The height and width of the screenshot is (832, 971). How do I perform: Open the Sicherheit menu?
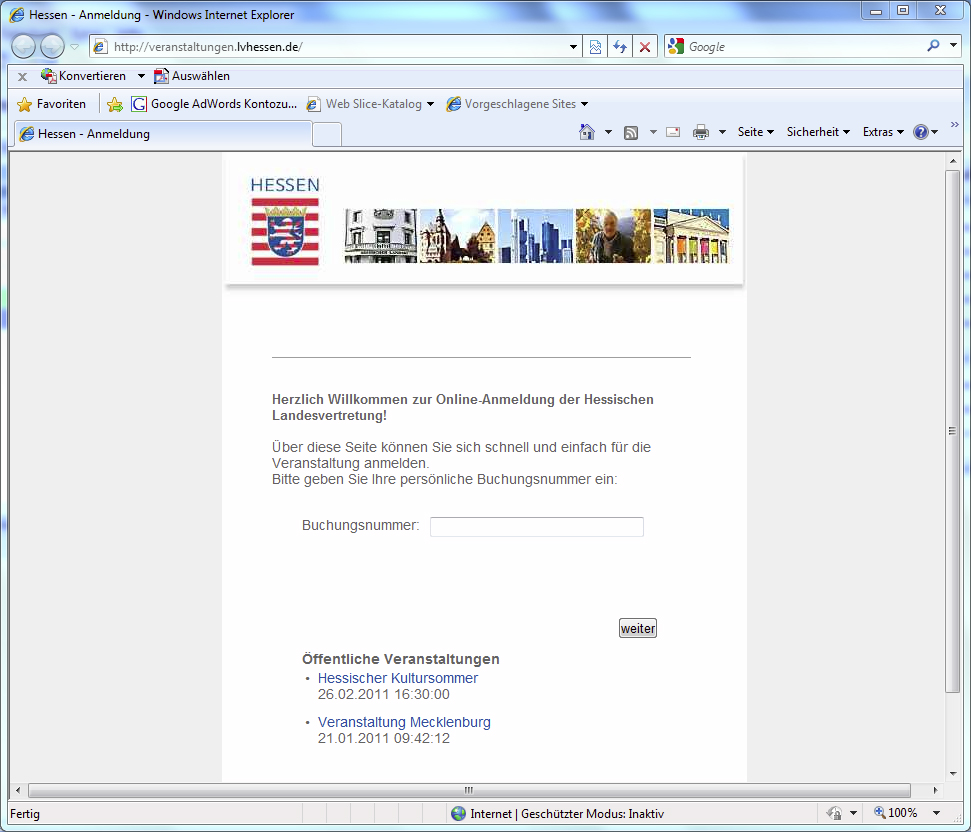[x=817, y=132]
